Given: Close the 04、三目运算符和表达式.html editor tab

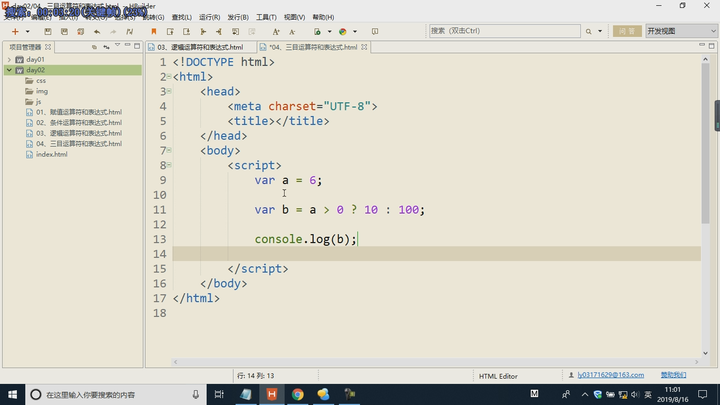Looking at the screenshot, I should tap(364, 47).
